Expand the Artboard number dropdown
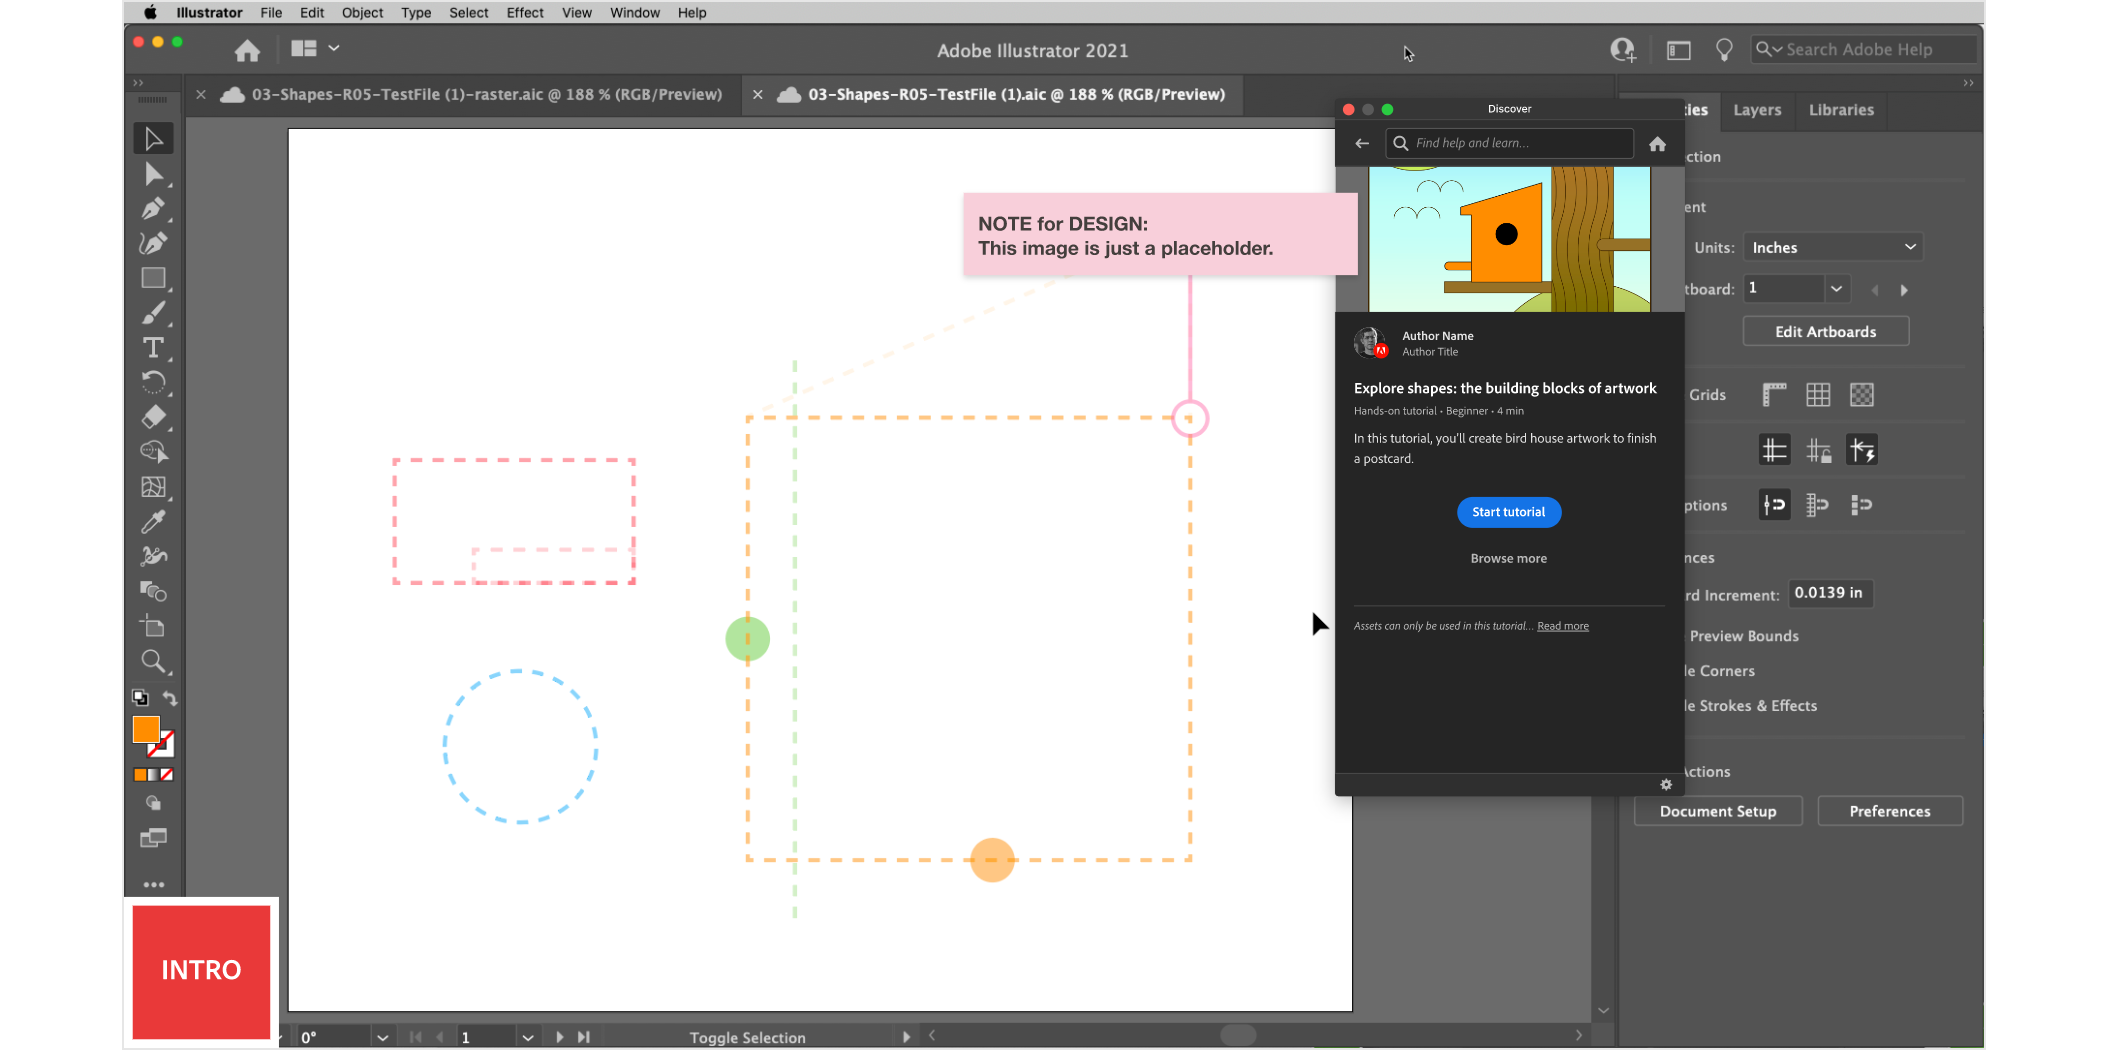This screenshot has width=2106, height=1050. 1836,289
